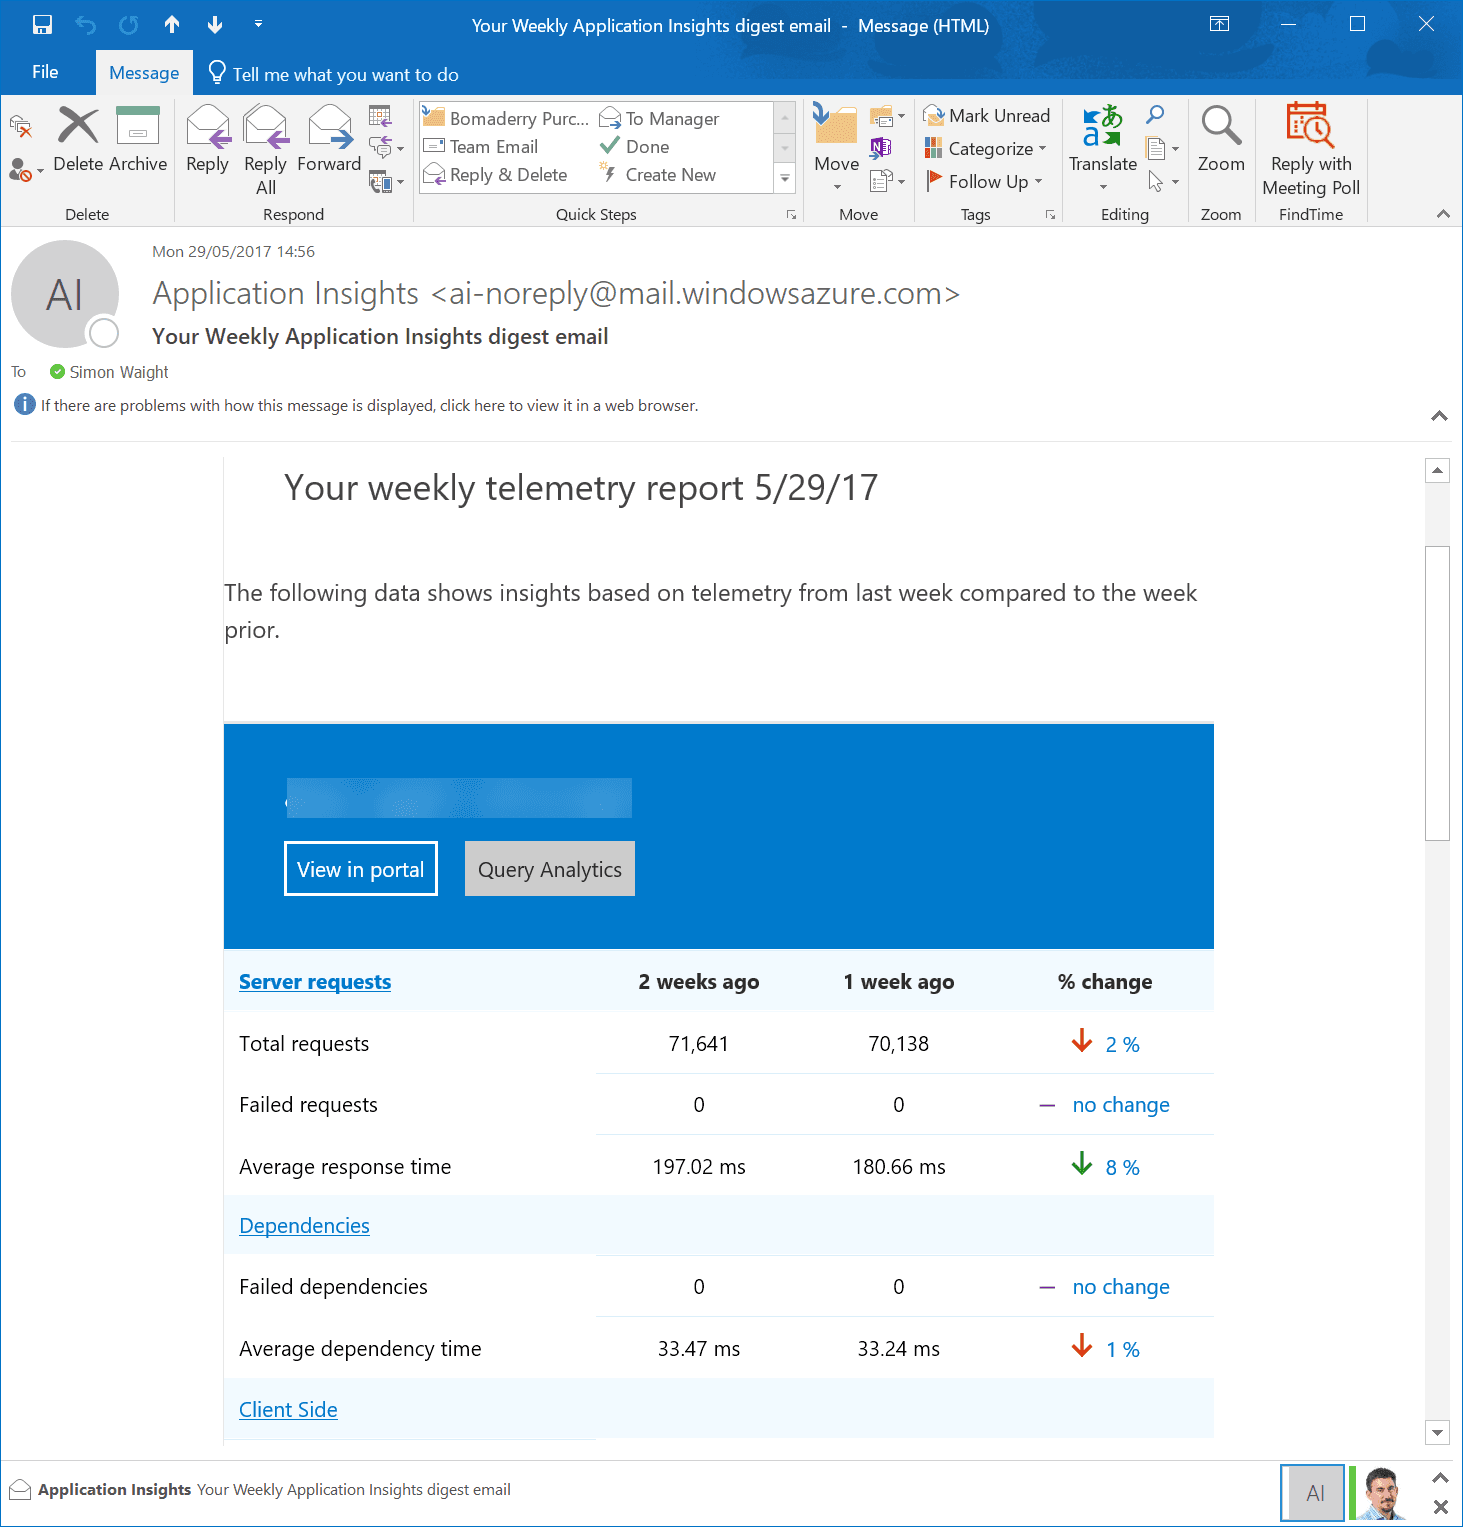The height and width of the screenshot is (1527, 1463).
Task: Open the Move group Actions dropdown
Action: coord(887,181)
